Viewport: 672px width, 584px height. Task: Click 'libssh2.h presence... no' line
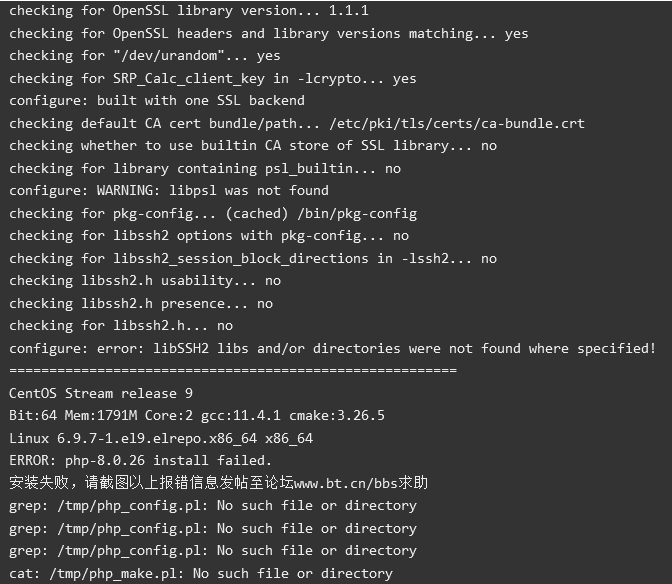(141, 303)
